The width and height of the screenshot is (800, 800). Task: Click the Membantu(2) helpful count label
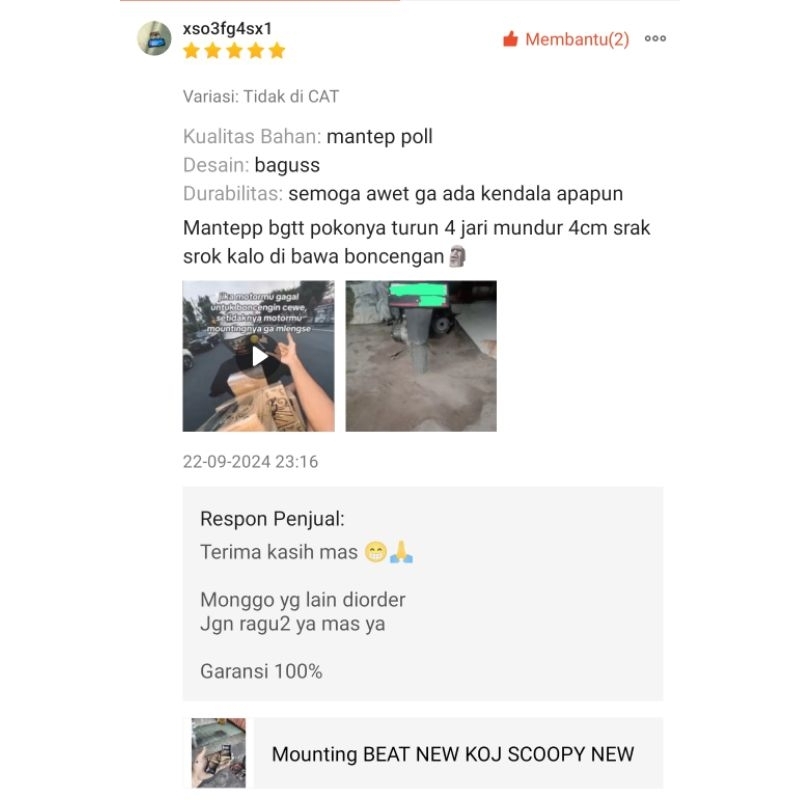point(577,39)
